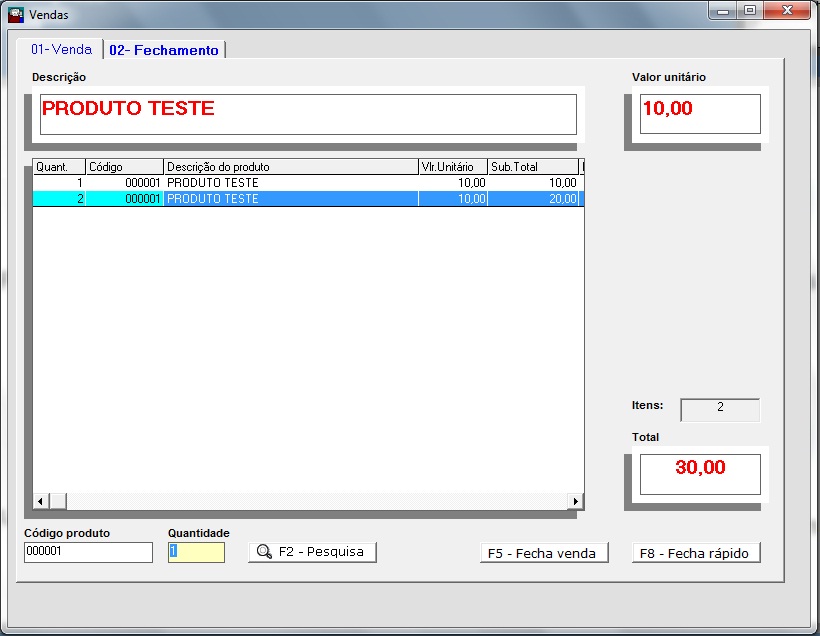Click the grid's scroll right arrow
The width and height of the screenshot is (820, 636).
pyautogui.click(x=575, y=501)
